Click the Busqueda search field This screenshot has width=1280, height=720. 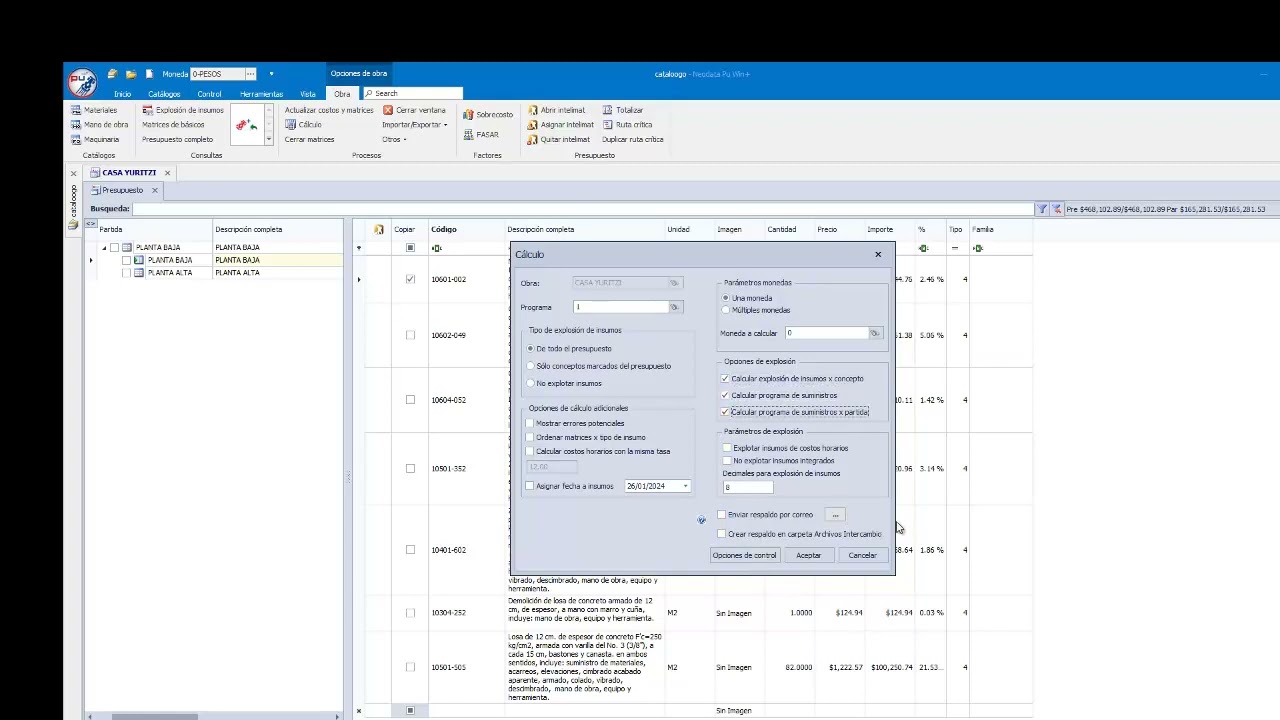583,209
